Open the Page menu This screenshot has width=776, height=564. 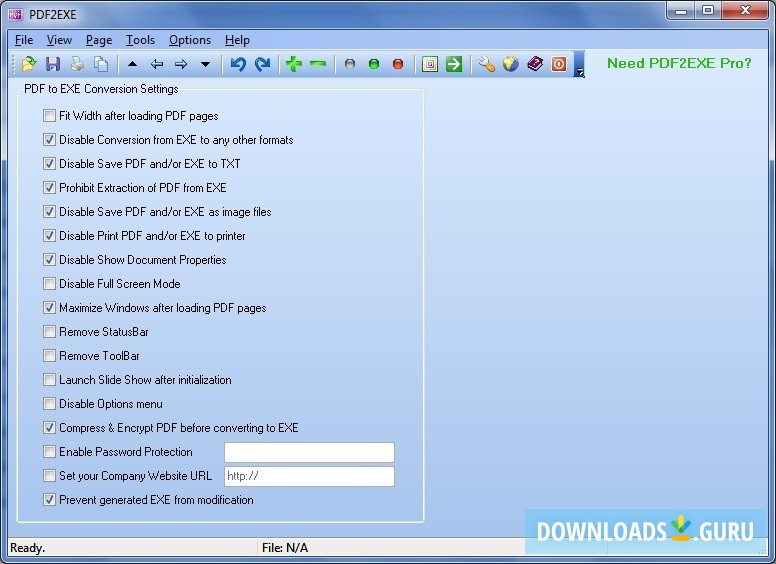point(99,40)
